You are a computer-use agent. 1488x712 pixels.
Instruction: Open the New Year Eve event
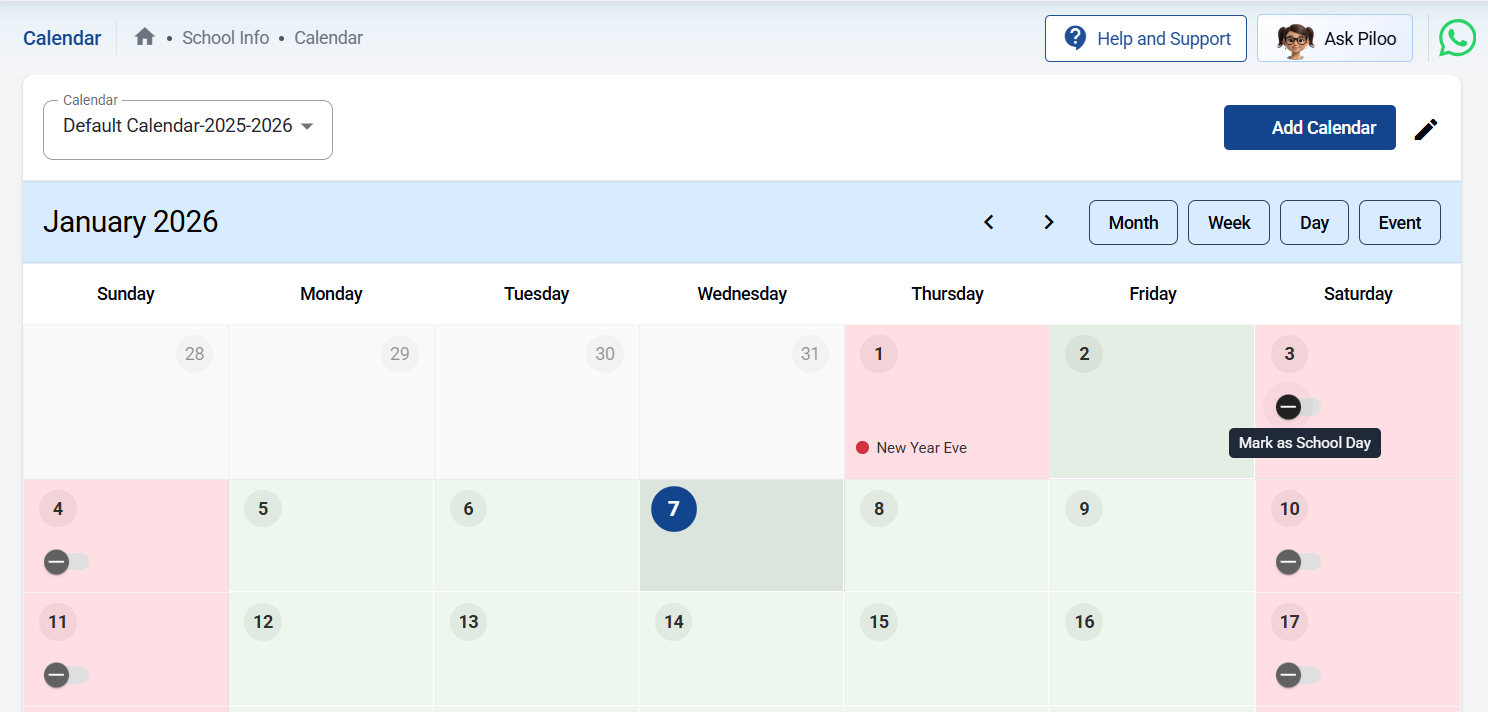[921, 448]
